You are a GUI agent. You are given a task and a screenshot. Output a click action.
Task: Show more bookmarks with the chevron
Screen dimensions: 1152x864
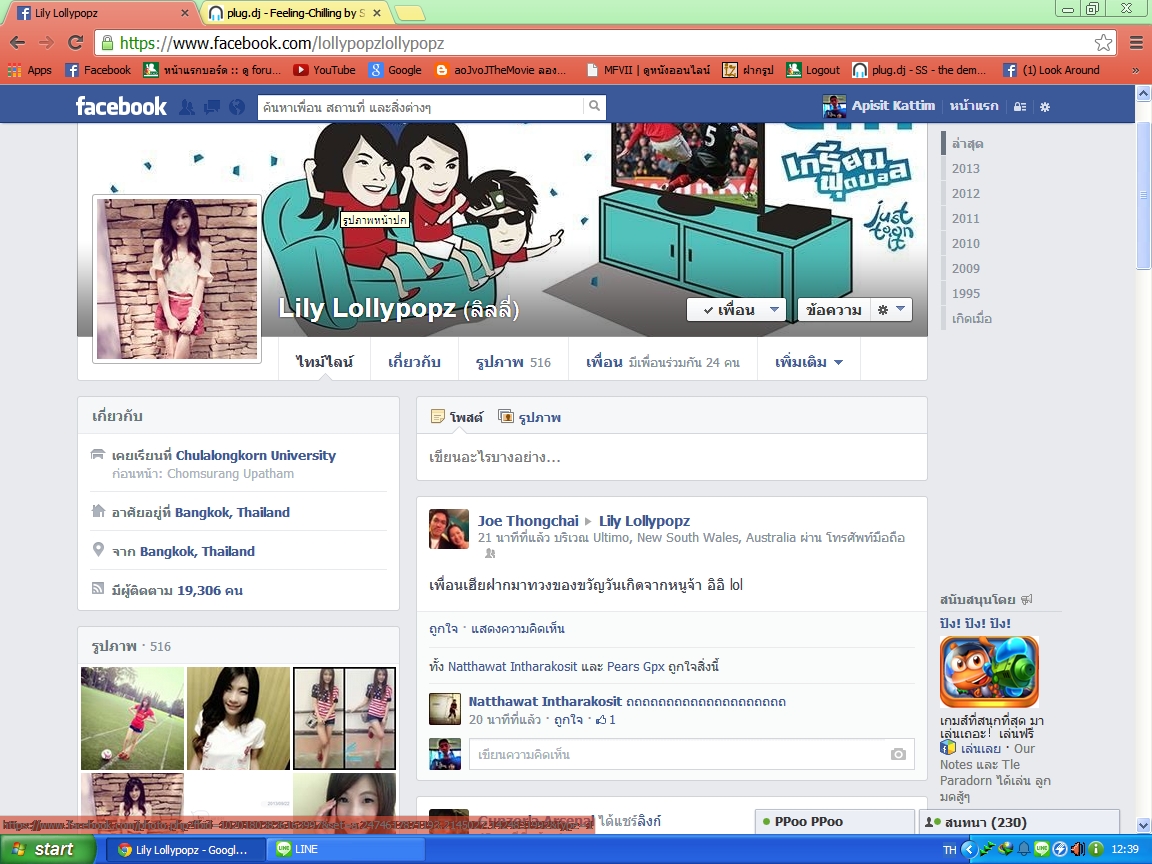[1136, 71]
